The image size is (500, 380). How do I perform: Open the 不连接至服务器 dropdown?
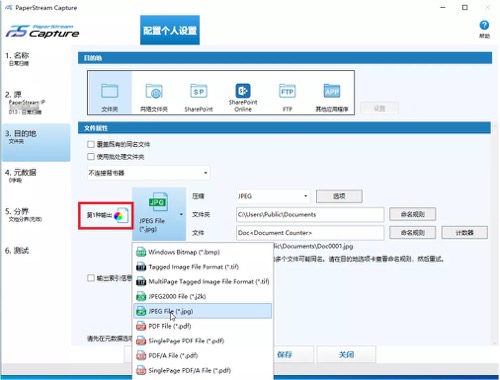click(149, 173)
